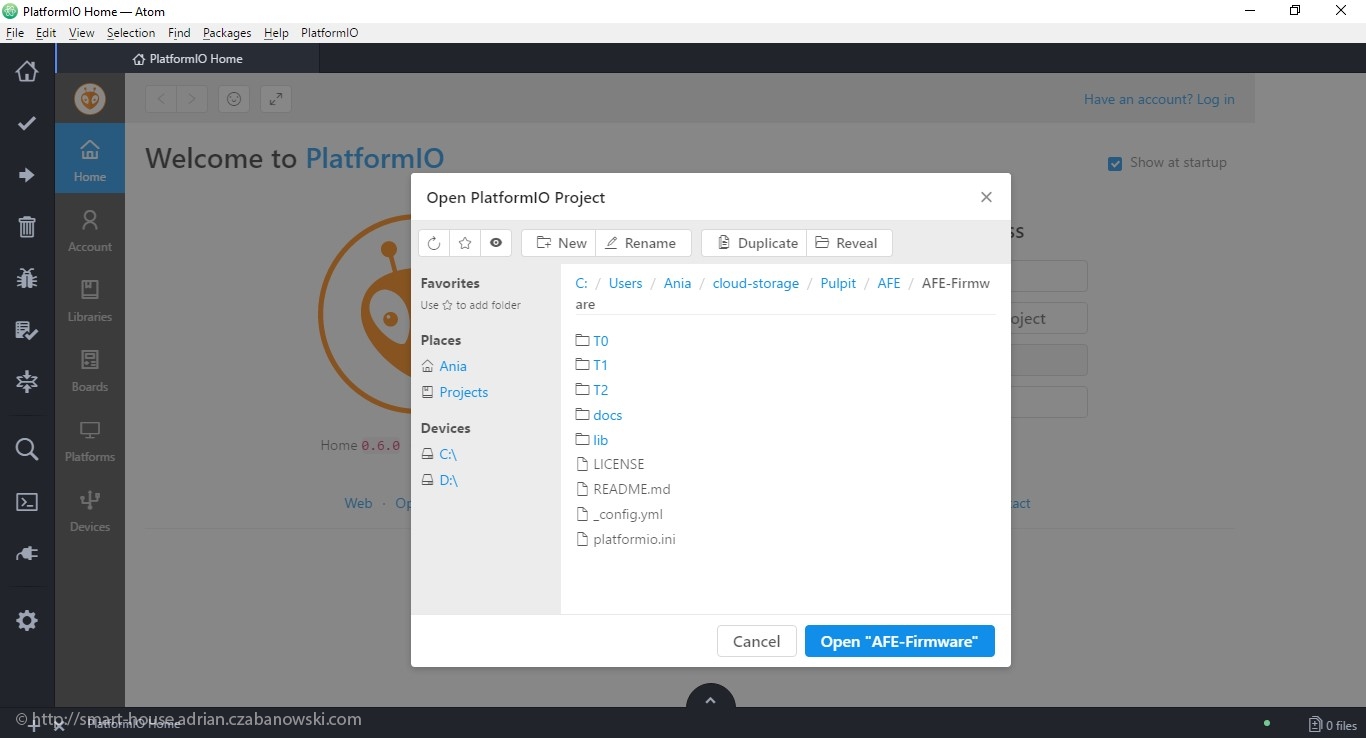Click Have an account? Log in link
1366x738 pixels.
click(x=1159, y=99)
